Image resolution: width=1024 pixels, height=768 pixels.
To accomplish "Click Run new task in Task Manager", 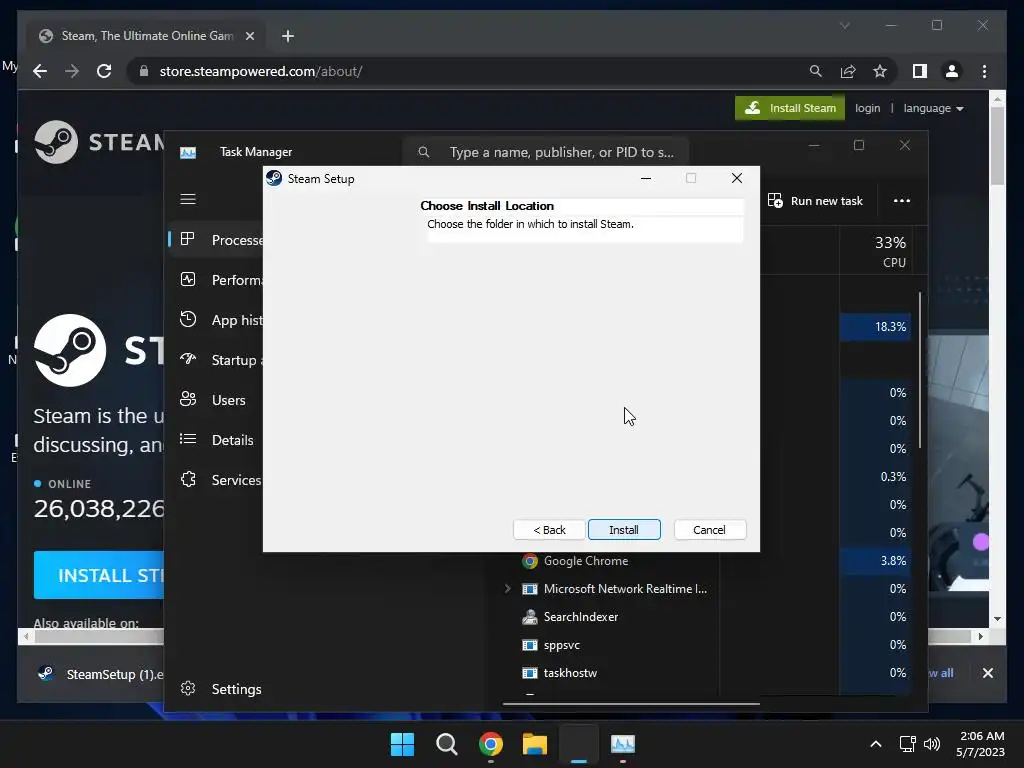I will pyautogui.click(x=815, y=200).
